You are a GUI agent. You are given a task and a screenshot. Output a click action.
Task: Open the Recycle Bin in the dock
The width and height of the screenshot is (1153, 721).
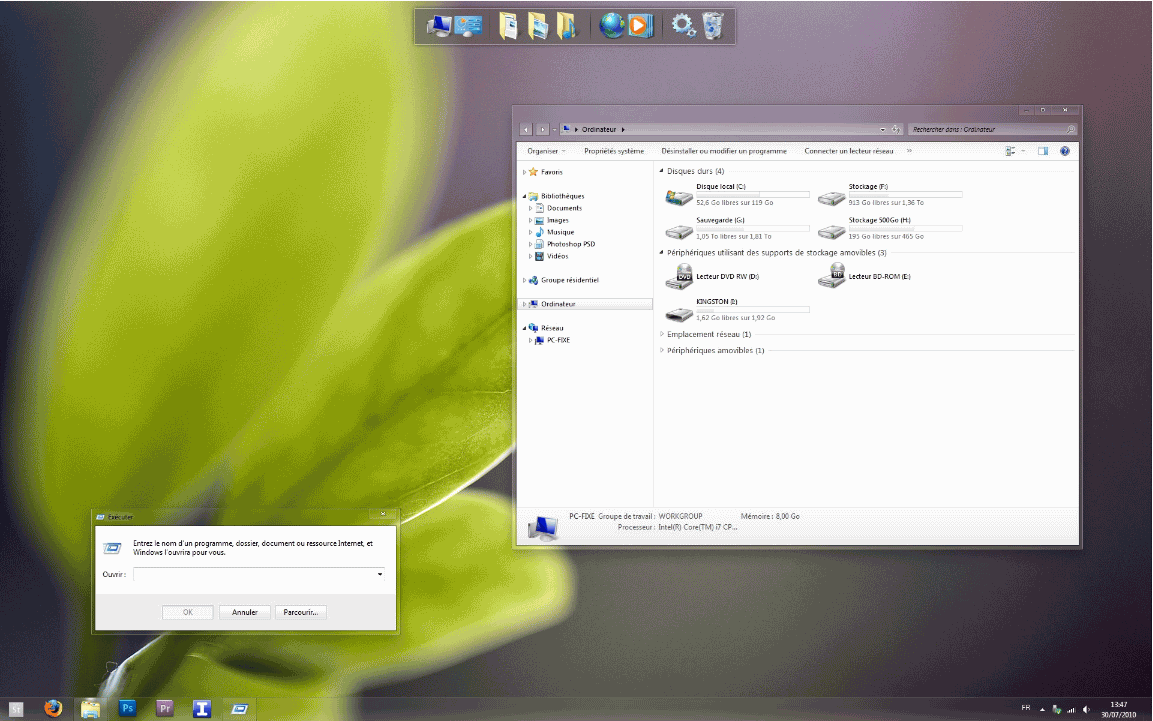pyautogui.click(x=713, y=26)
